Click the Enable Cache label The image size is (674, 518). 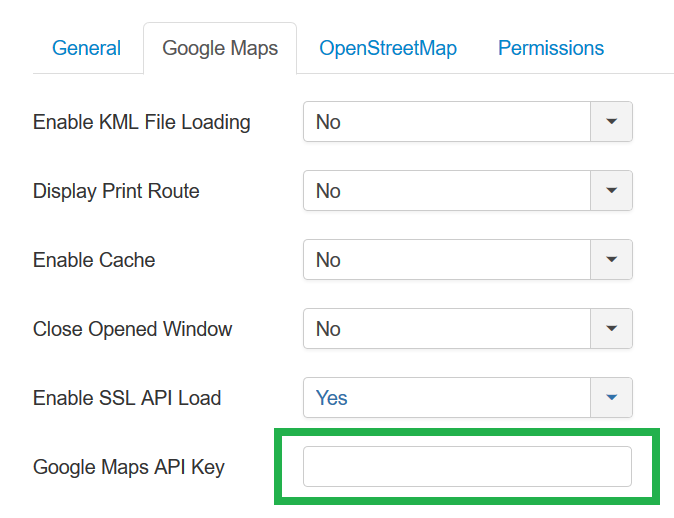94,260
